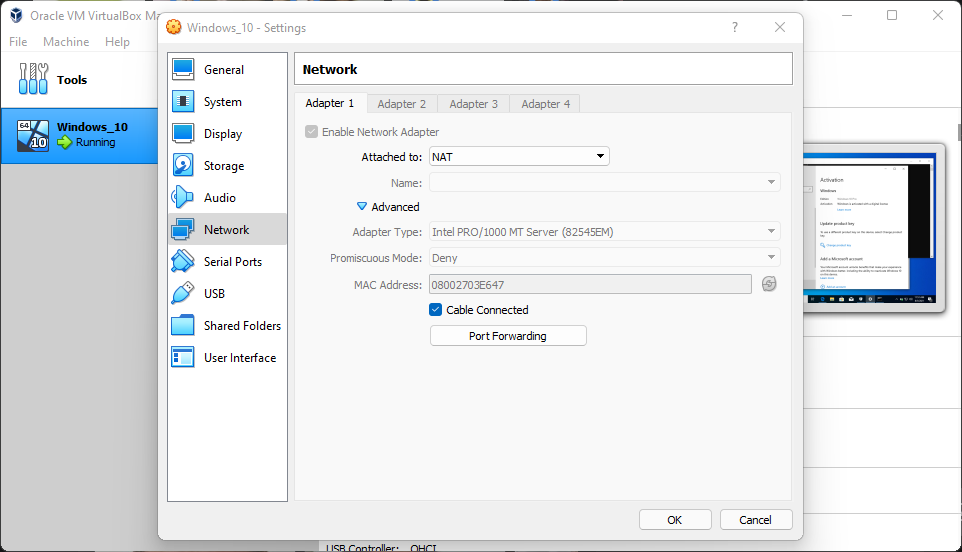Close the Settings dialog
Viewport: 962px width, 552px height.
pos(780,27)
